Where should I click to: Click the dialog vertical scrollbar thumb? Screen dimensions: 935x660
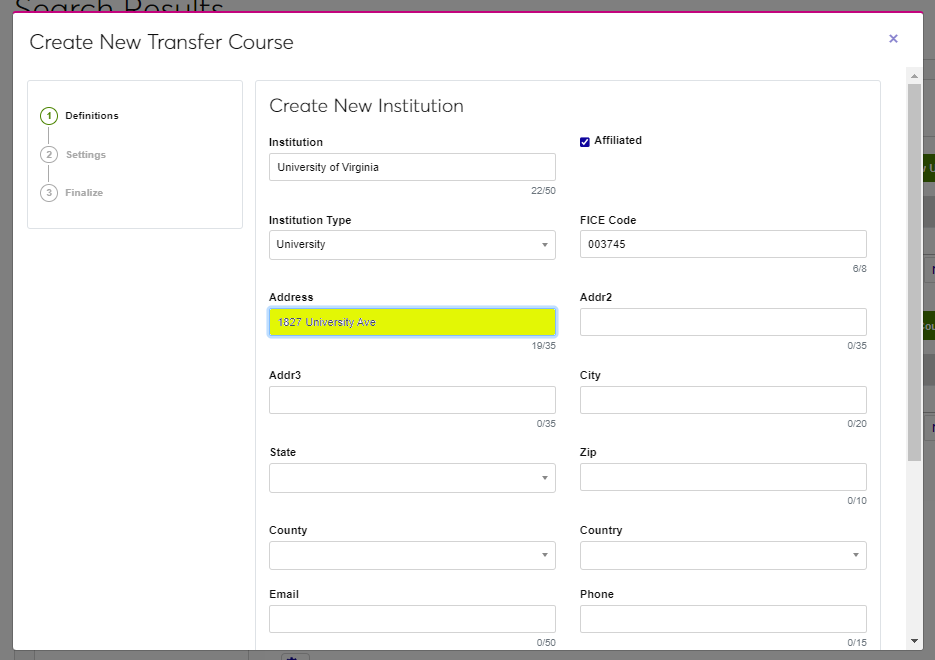pyautogui.click(x=914, y=272)
